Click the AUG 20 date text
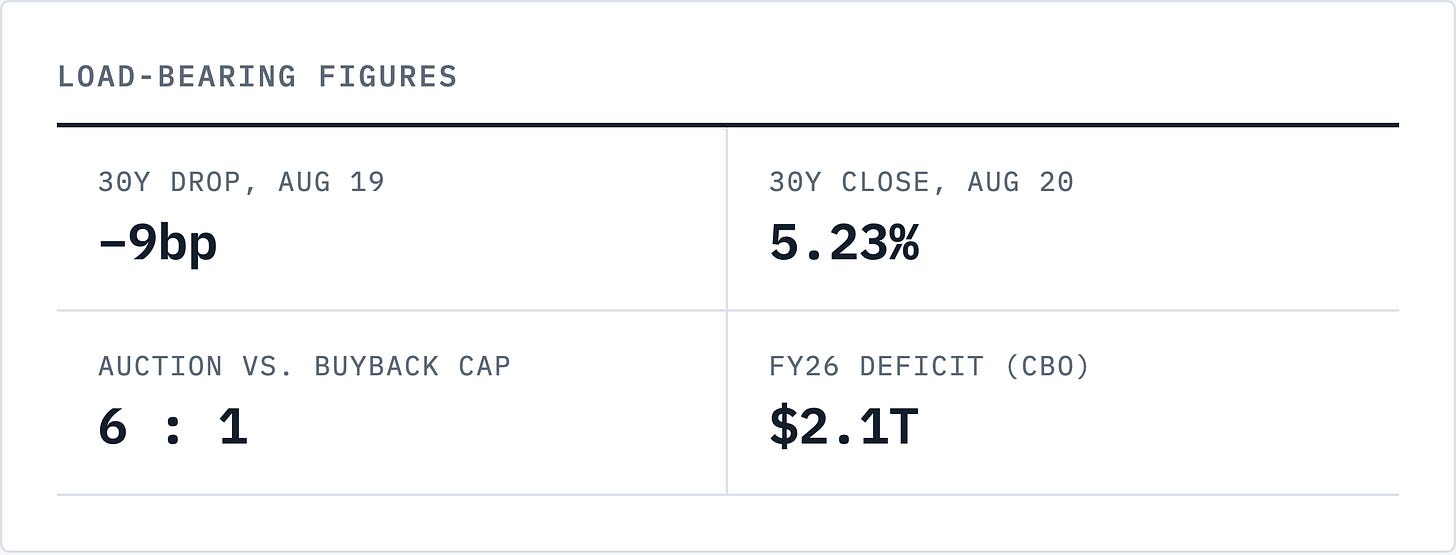1456x555 pixels. [1020, 182]
